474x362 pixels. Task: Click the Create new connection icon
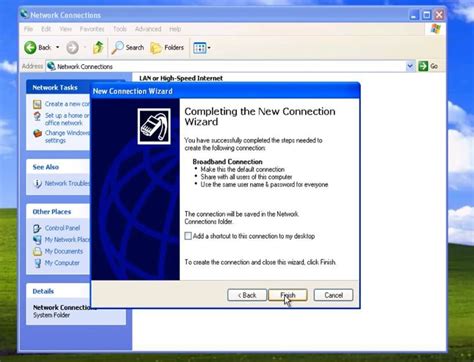pos(37,104)
